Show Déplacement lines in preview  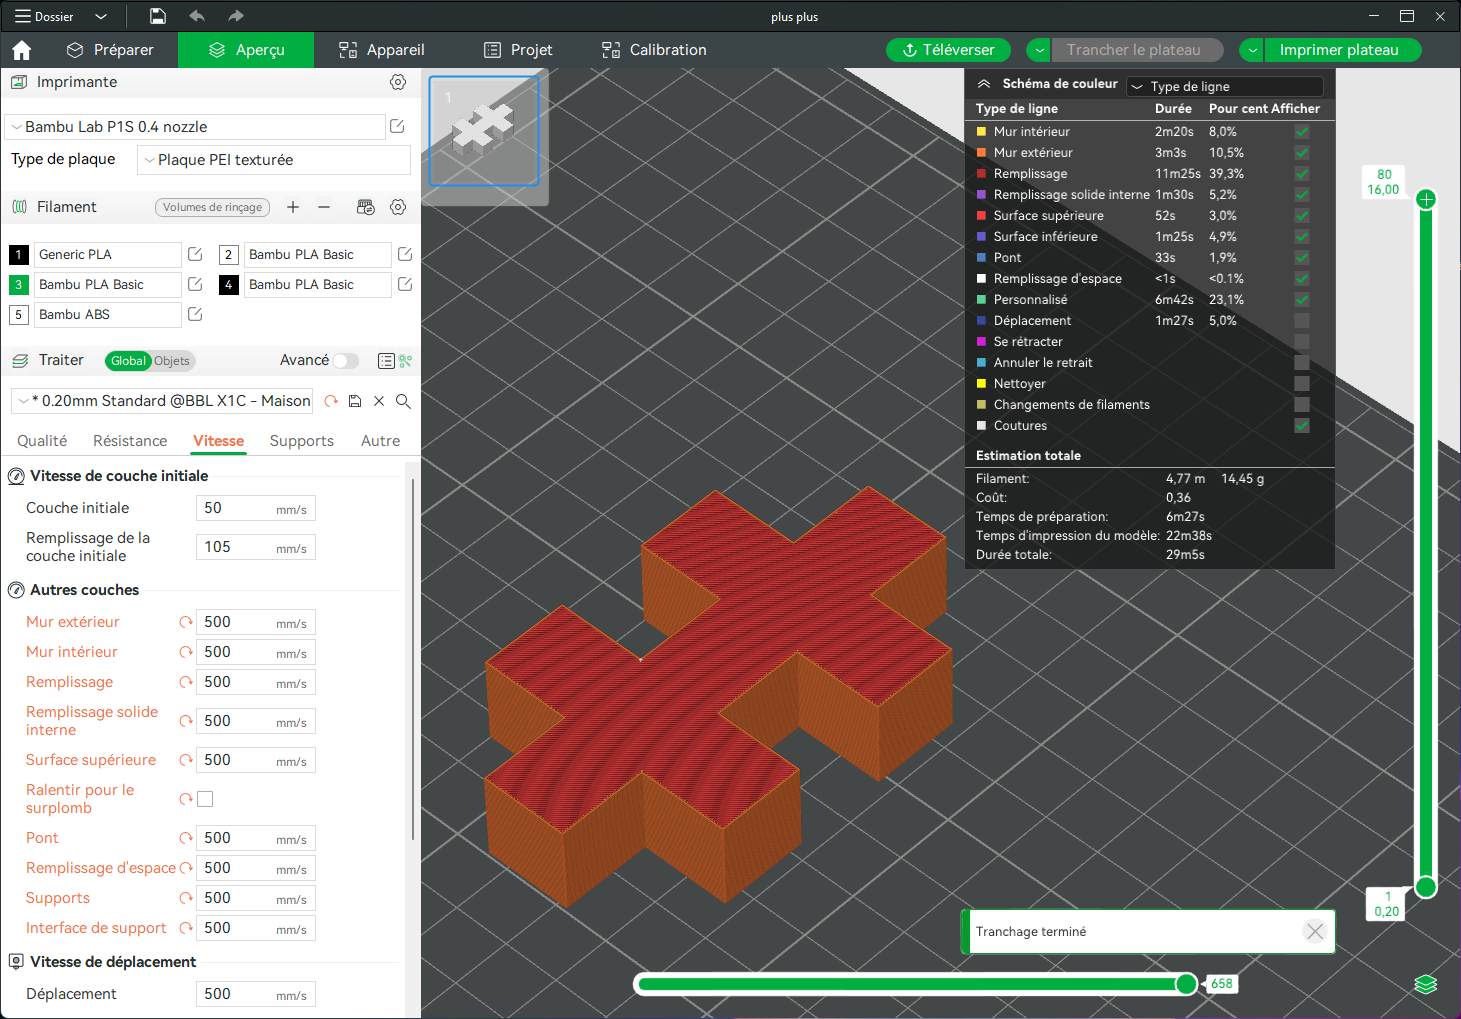coord(1302,321)
